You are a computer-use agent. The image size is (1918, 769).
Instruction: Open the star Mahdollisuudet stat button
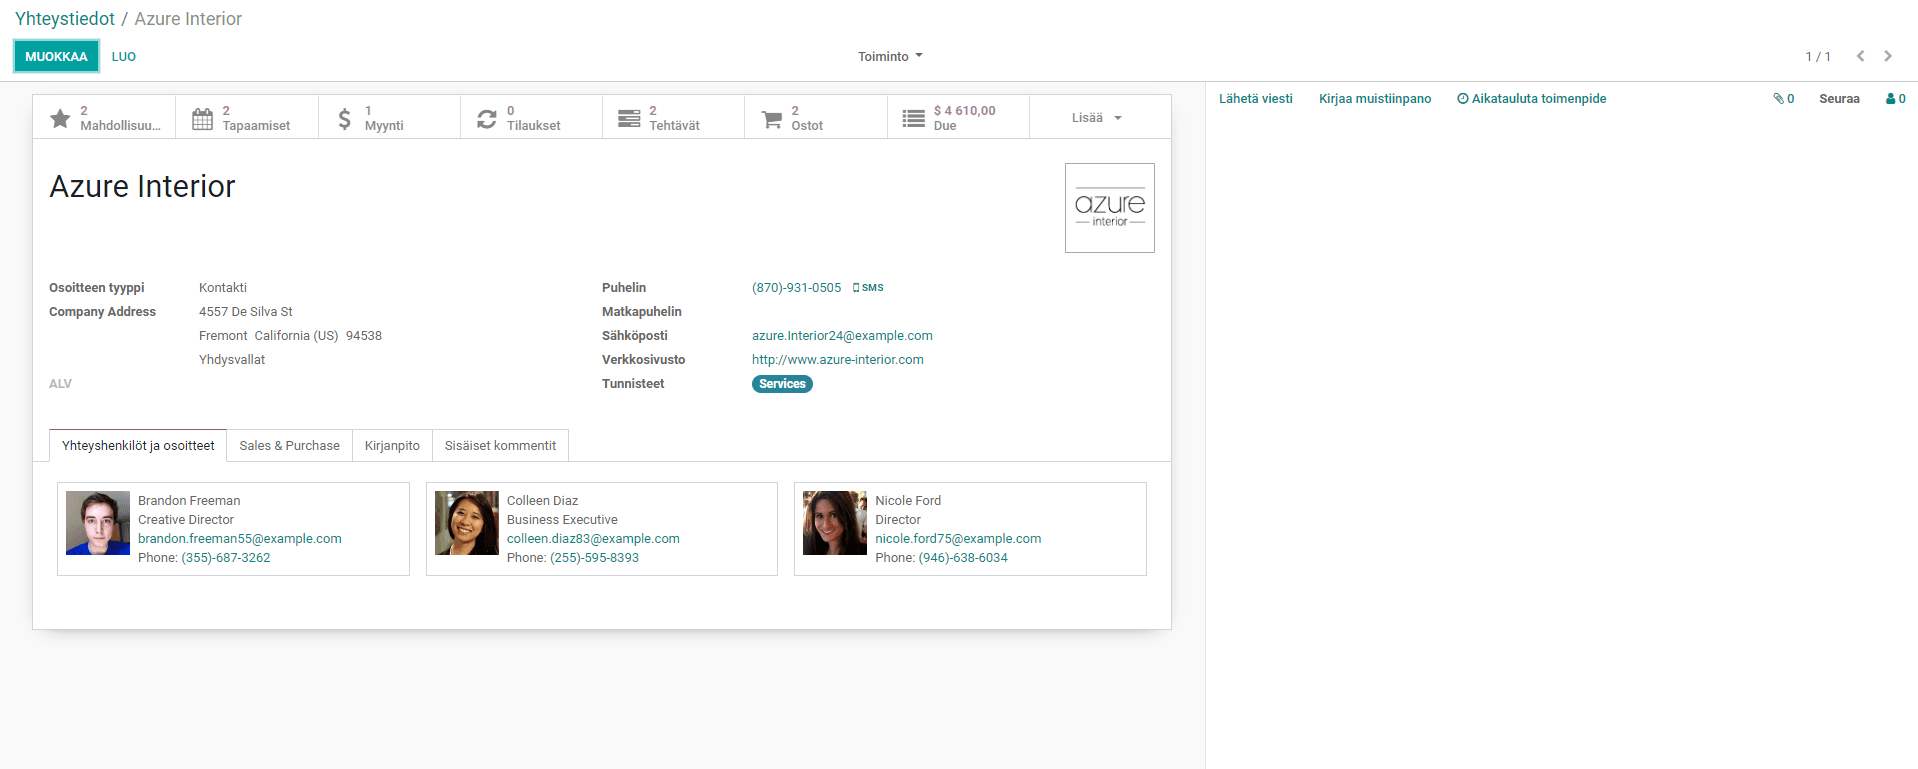click(104, 117)
